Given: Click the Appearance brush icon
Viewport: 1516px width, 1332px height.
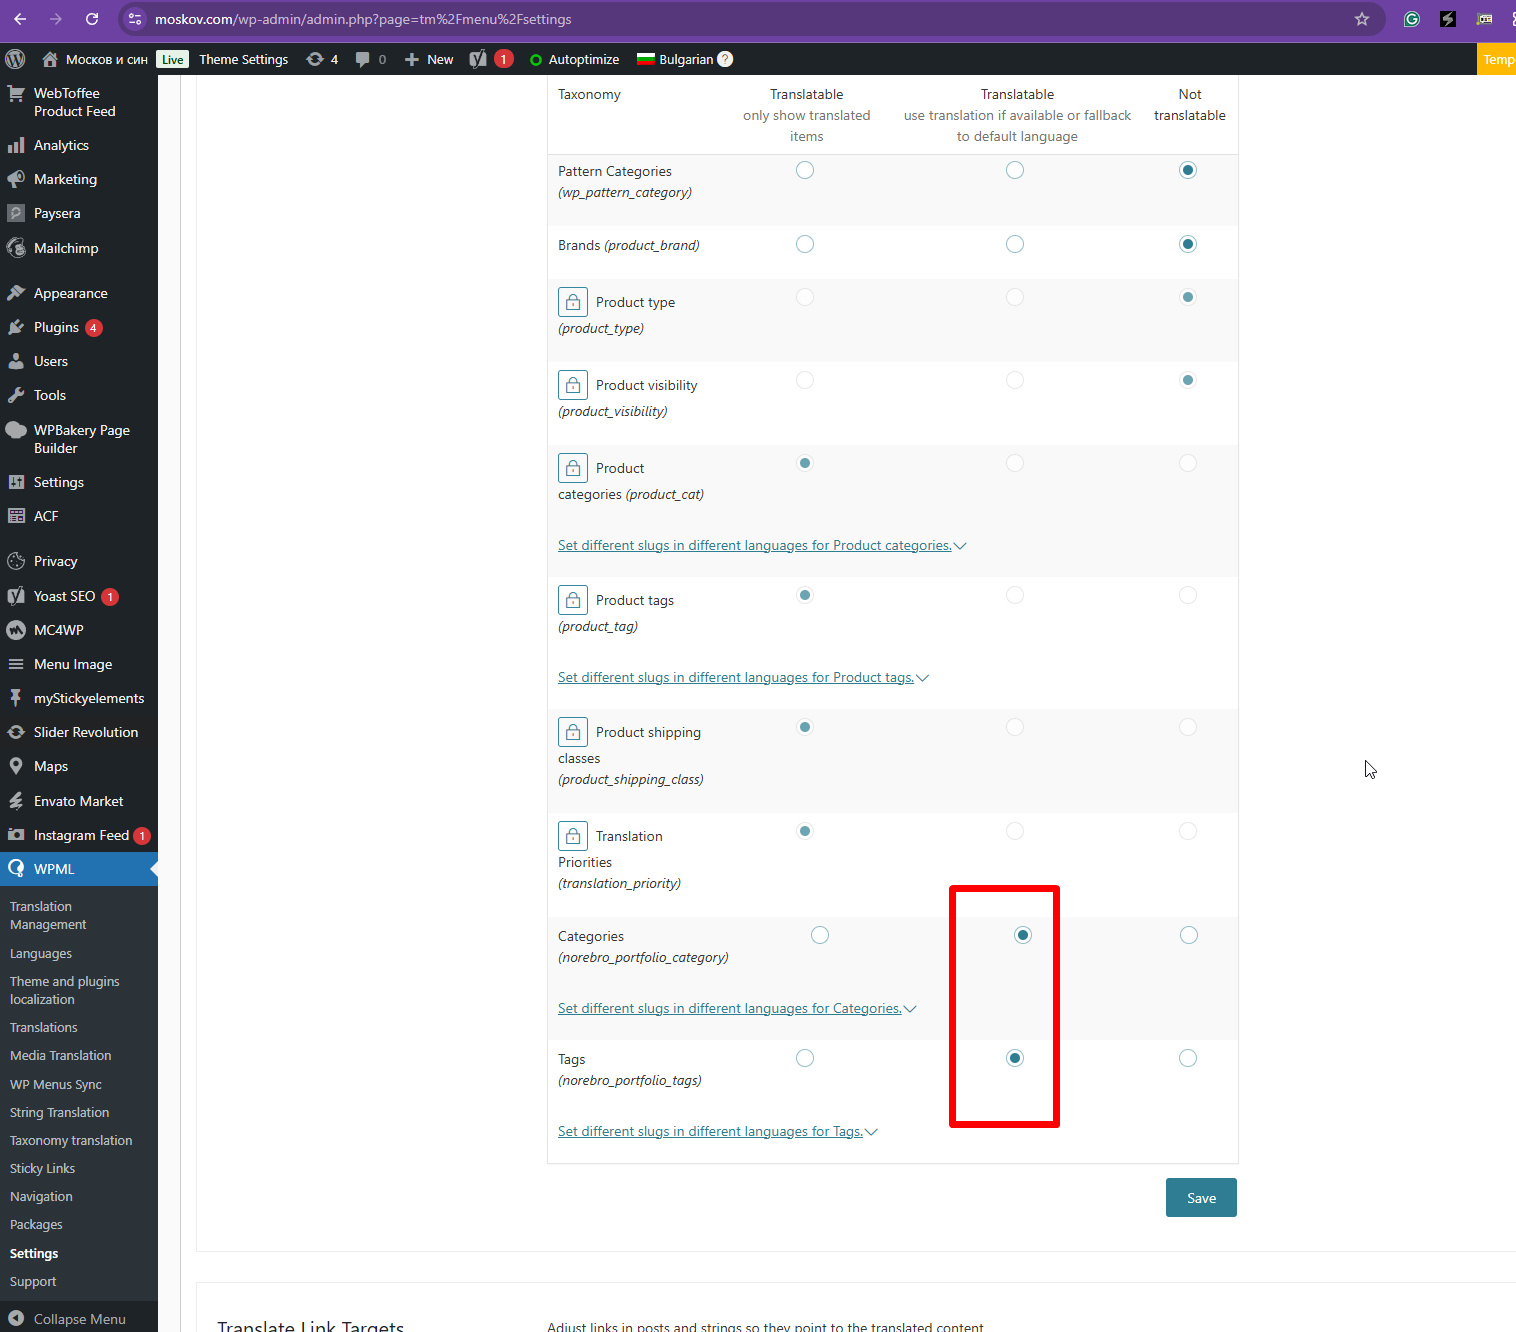Looking at the screenshot, I should 16,293.
